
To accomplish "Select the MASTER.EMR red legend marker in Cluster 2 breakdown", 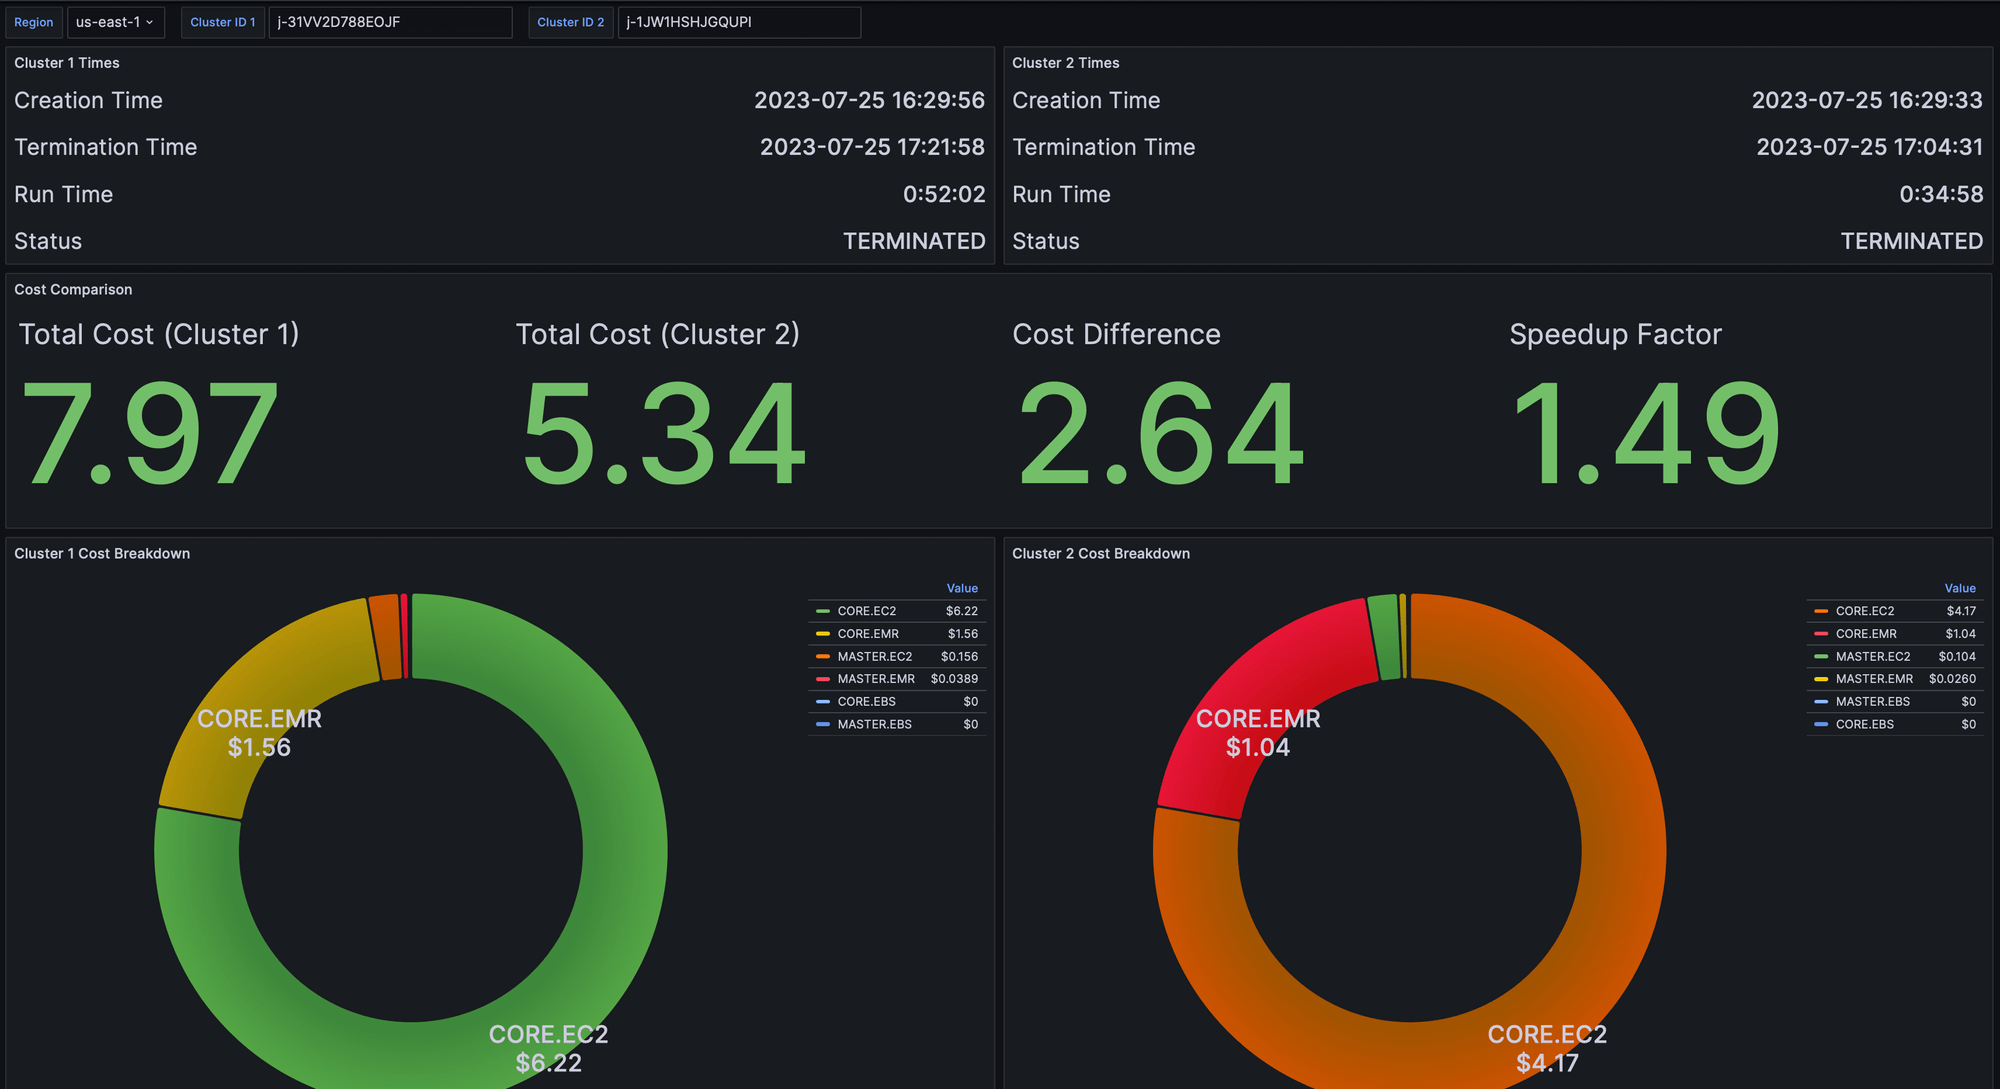I will point(1820,678).
